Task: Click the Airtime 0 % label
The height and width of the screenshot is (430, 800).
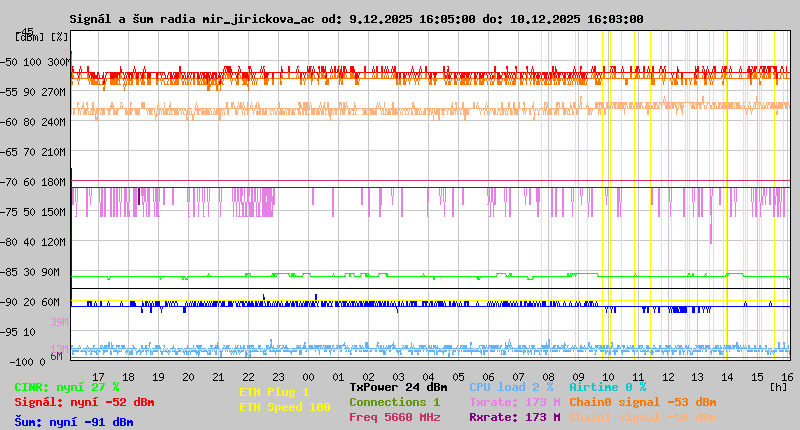Action: [607, 387]
